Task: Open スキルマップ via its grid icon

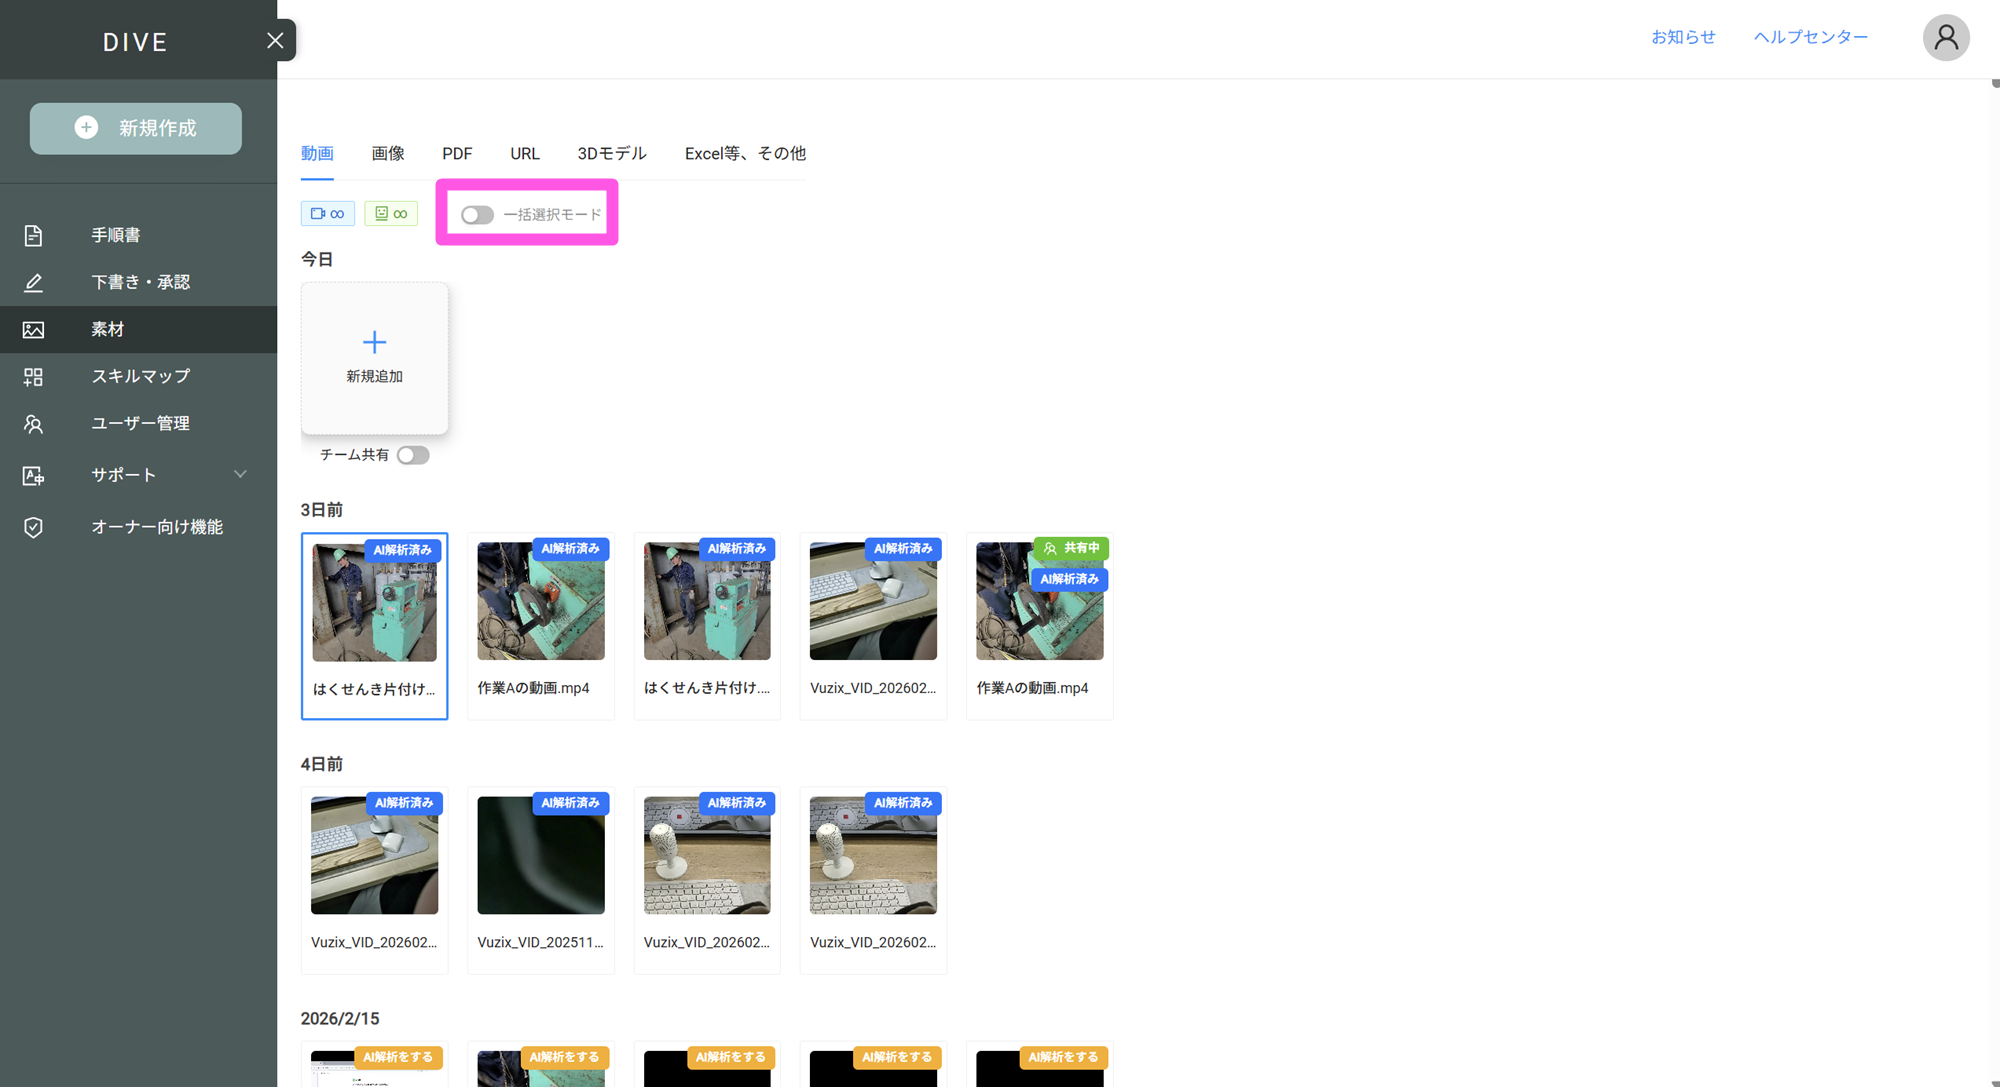Action: pyautogui.click(x=33, y=376)
